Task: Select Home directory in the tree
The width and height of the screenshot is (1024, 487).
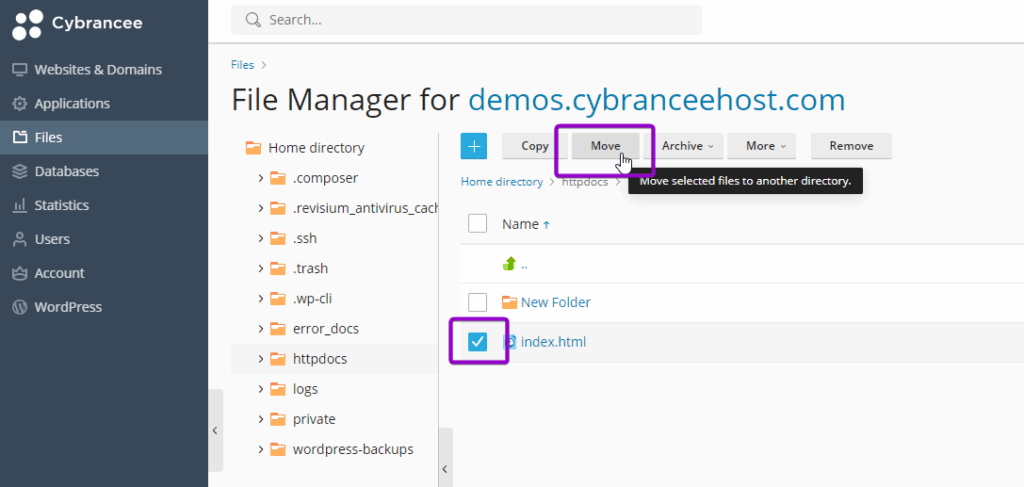Action: (x=316, y=148)
